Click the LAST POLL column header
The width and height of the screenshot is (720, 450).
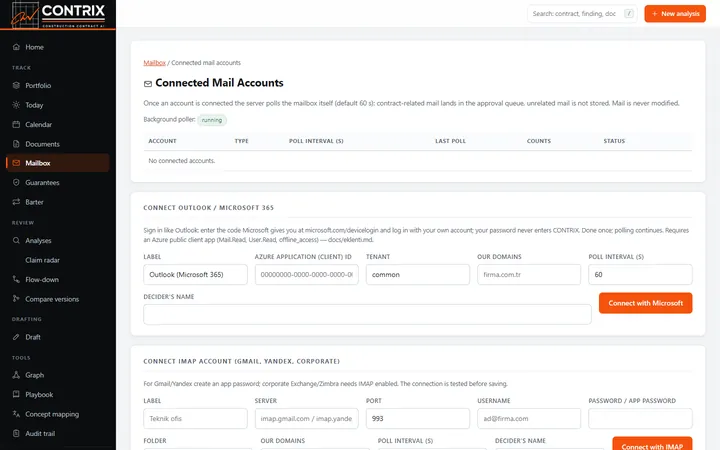click(x=450, y=141)
